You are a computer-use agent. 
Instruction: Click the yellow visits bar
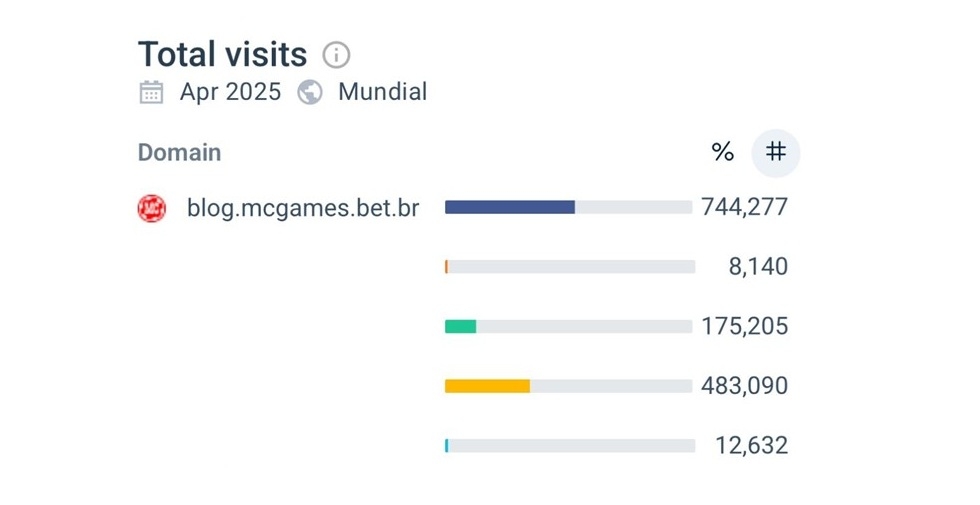487,386
